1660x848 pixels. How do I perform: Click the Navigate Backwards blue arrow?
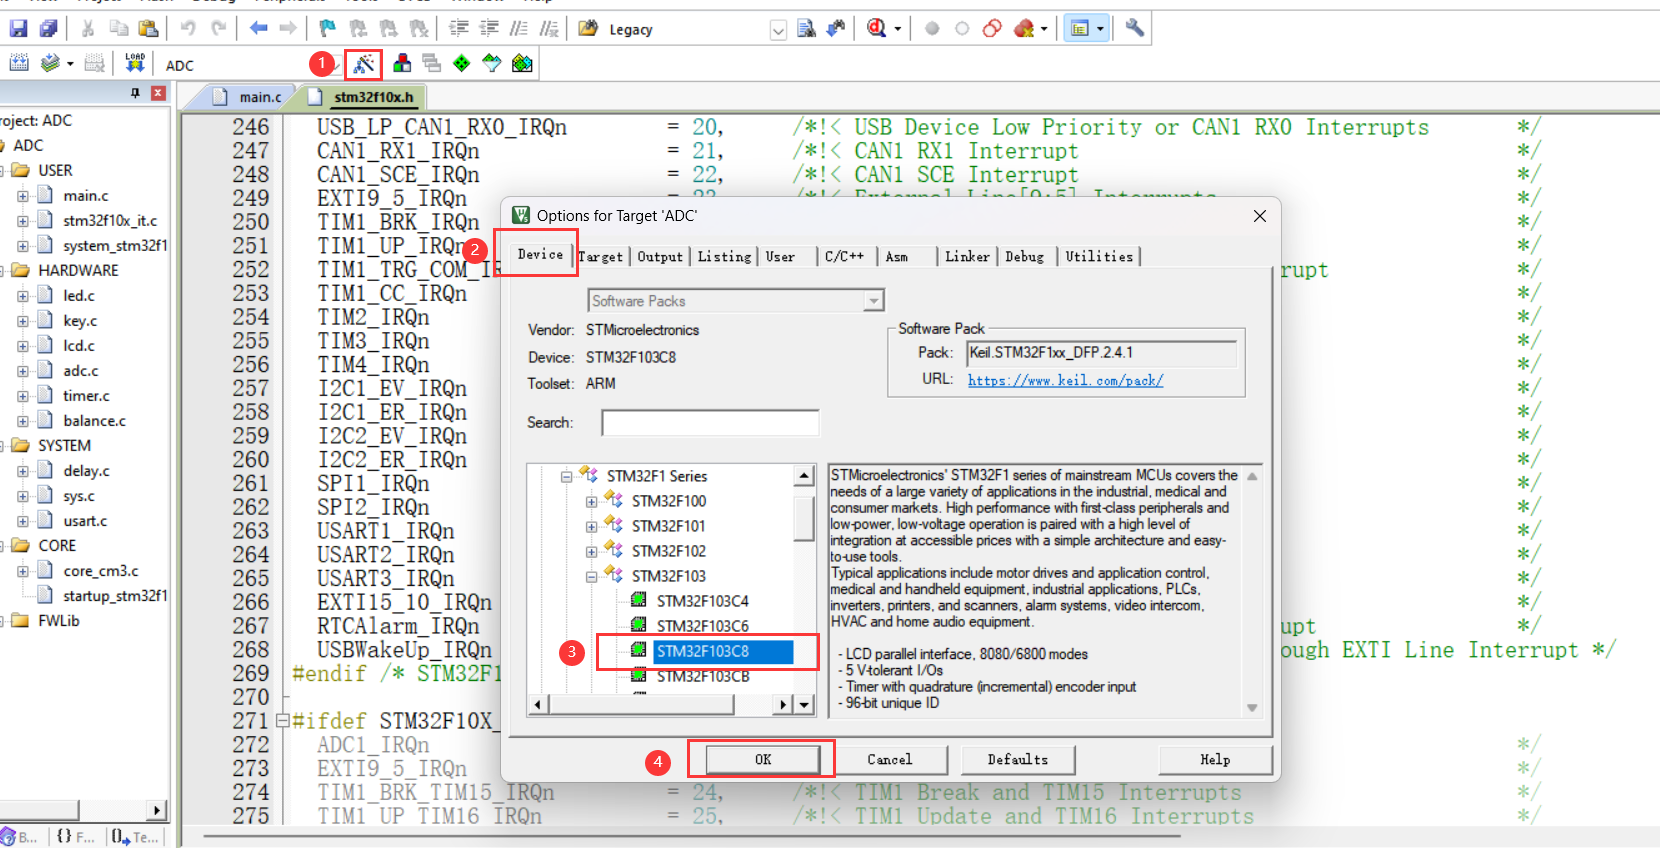tap(258, 28)
